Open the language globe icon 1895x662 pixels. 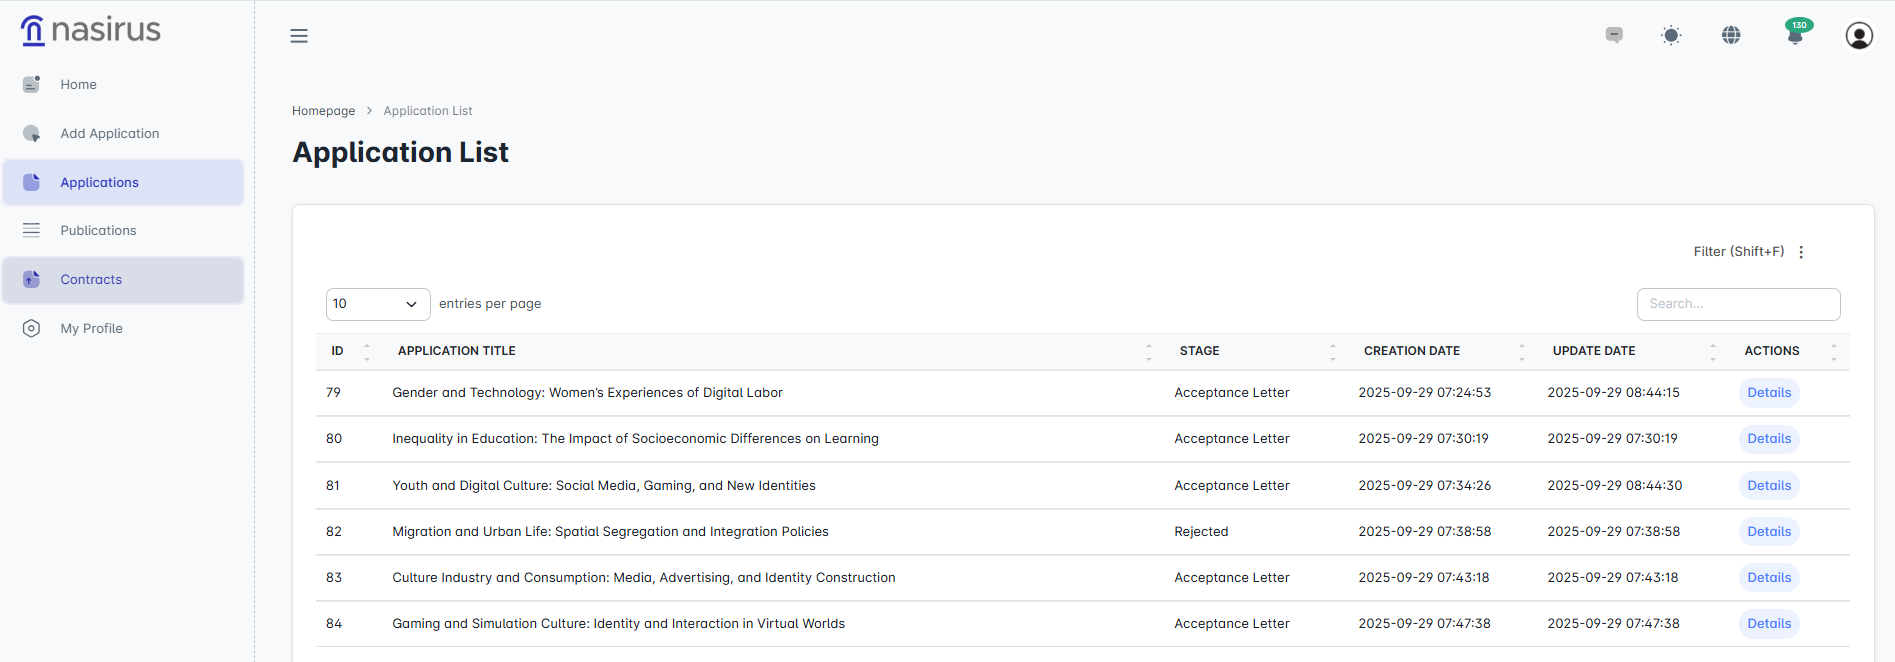click(1731, 36)
